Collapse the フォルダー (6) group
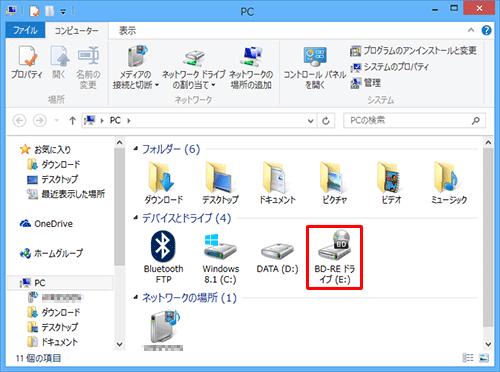Screen dimensions: 500x372 point(136,149)
